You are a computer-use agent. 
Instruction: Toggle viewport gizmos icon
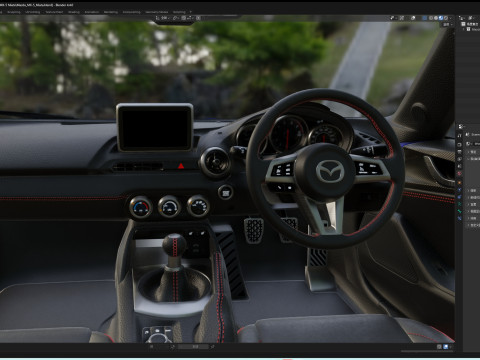(402, 18)
